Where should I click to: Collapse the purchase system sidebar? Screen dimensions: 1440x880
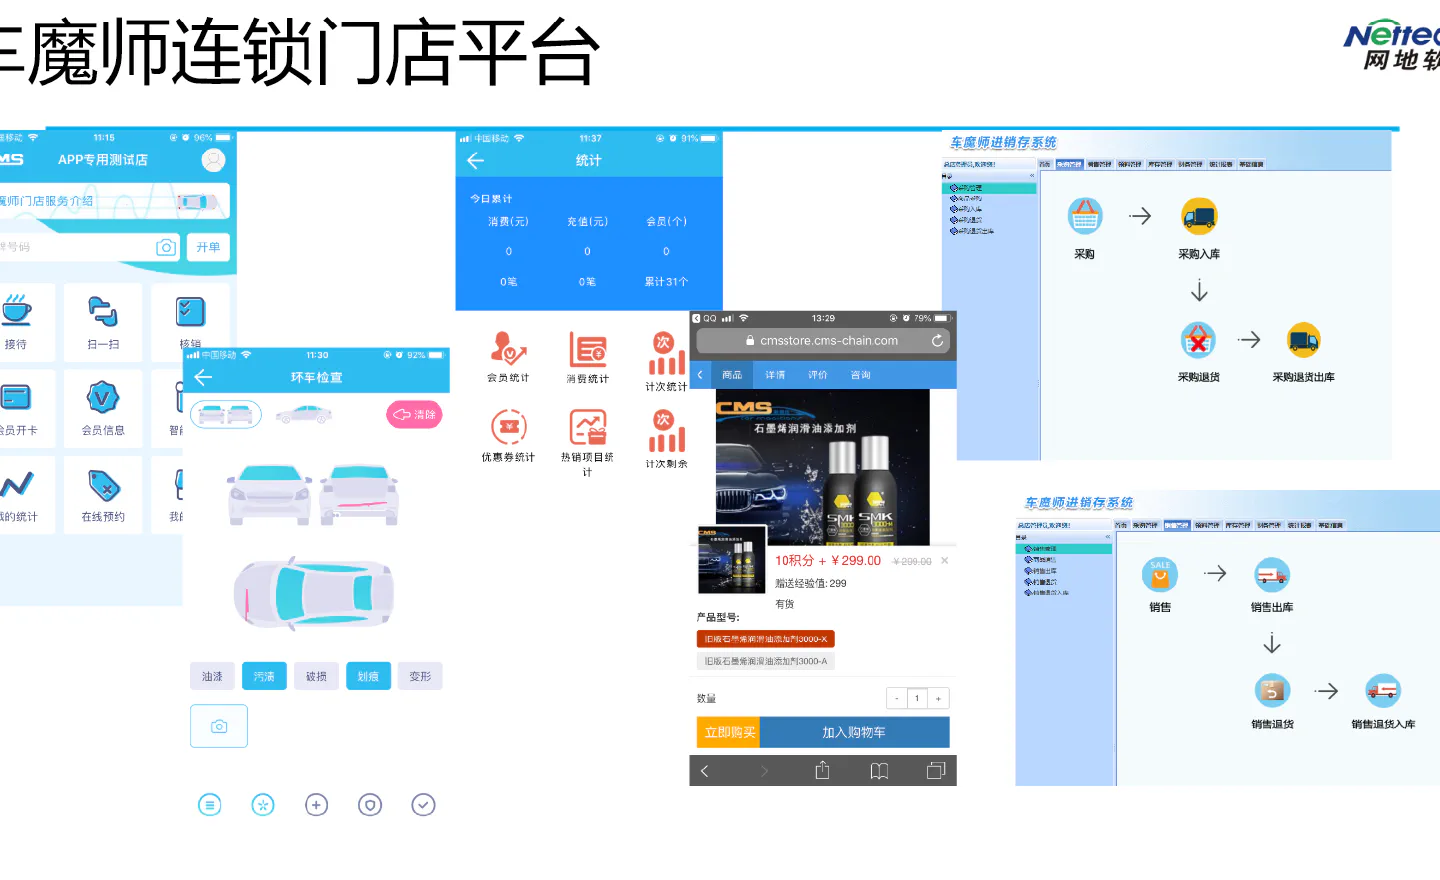coord(1031,176)
